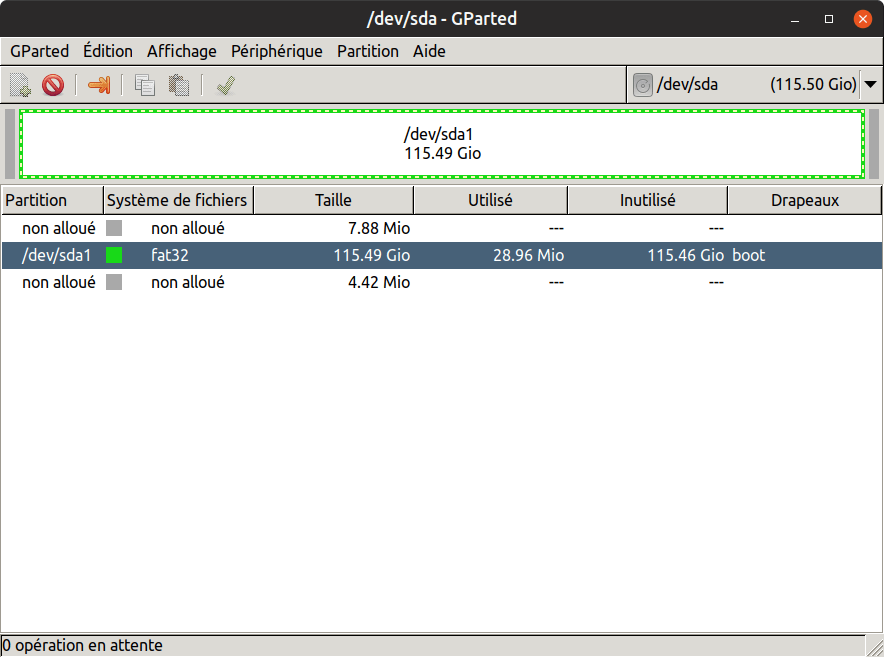Click the hard disk icon beside /dev/sda

pos(643,85)
